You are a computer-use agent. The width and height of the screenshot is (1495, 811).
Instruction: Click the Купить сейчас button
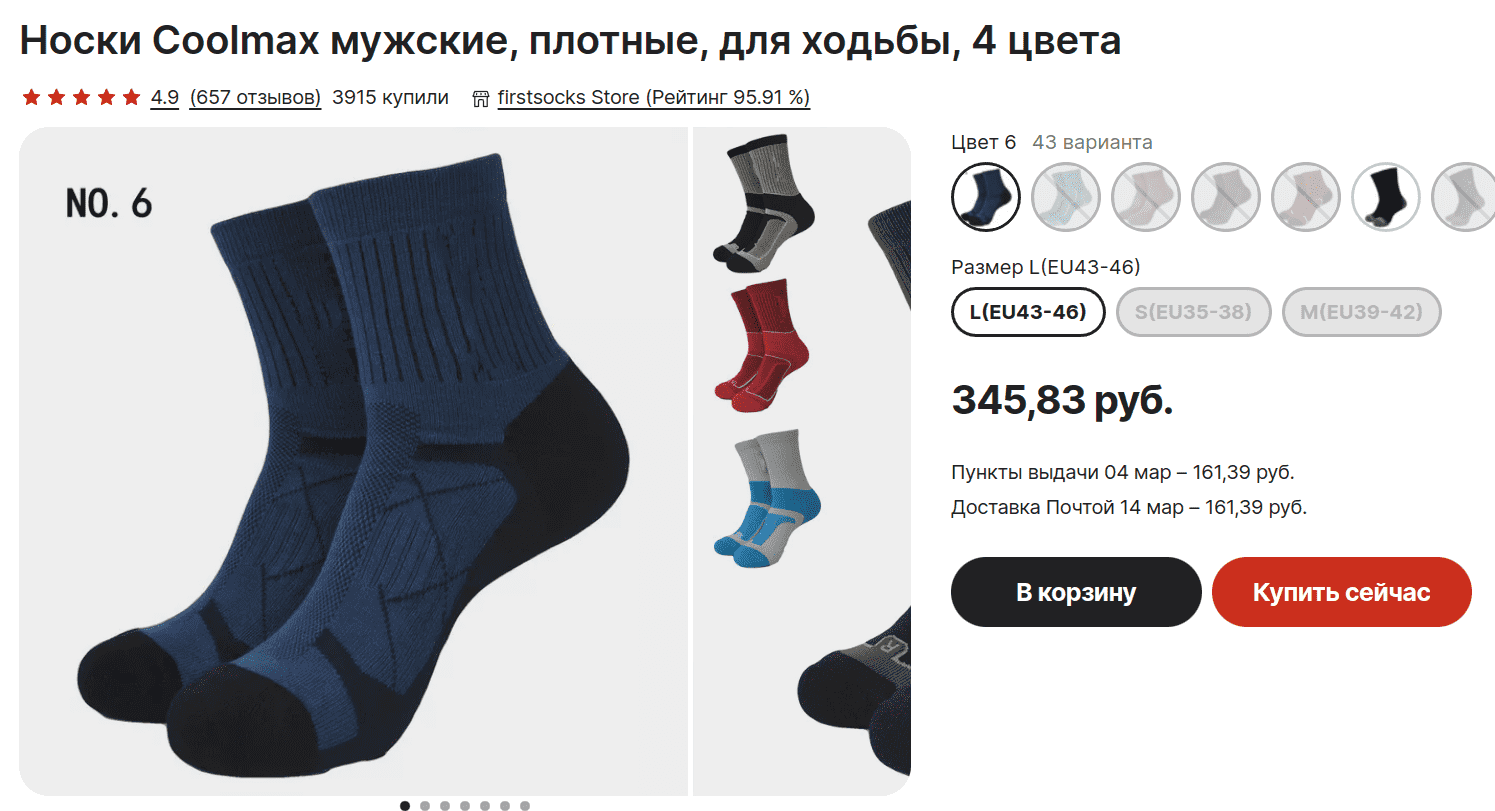pos(1341,592)
